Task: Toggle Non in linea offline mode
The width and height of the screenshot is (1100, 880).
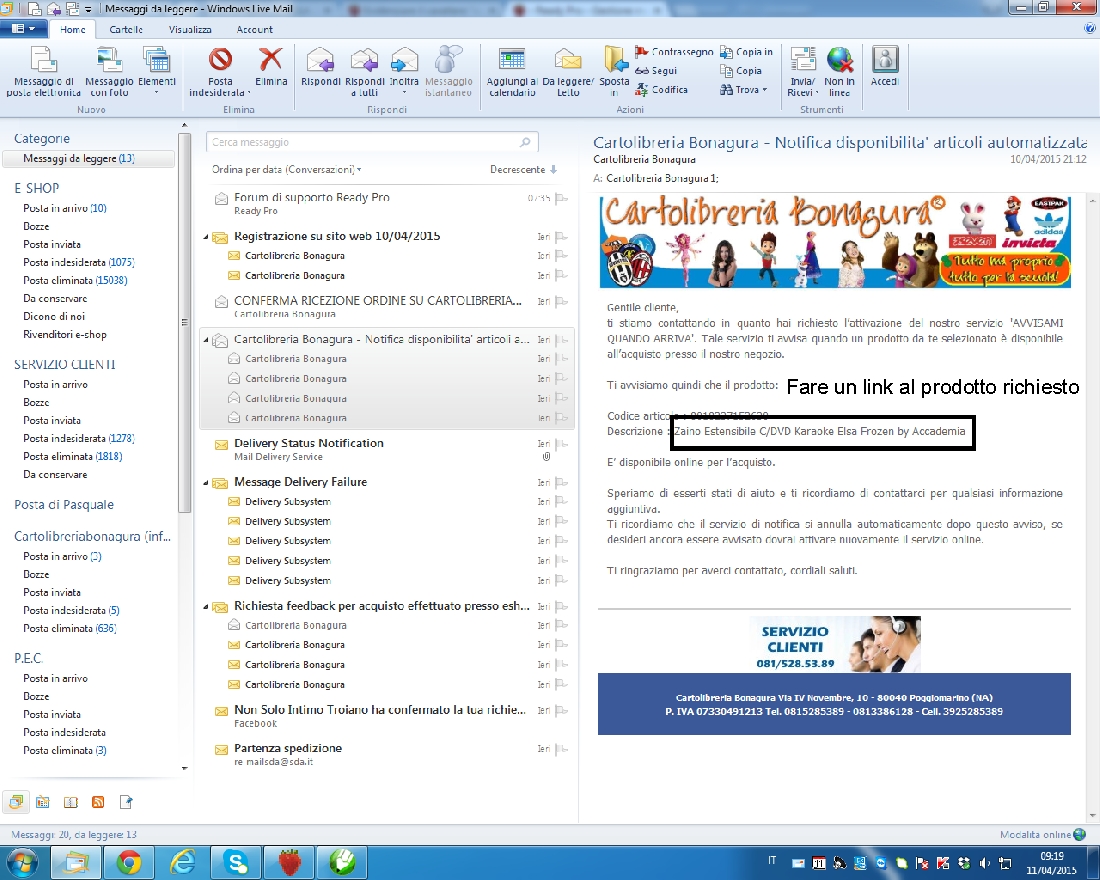Action: 839,71
